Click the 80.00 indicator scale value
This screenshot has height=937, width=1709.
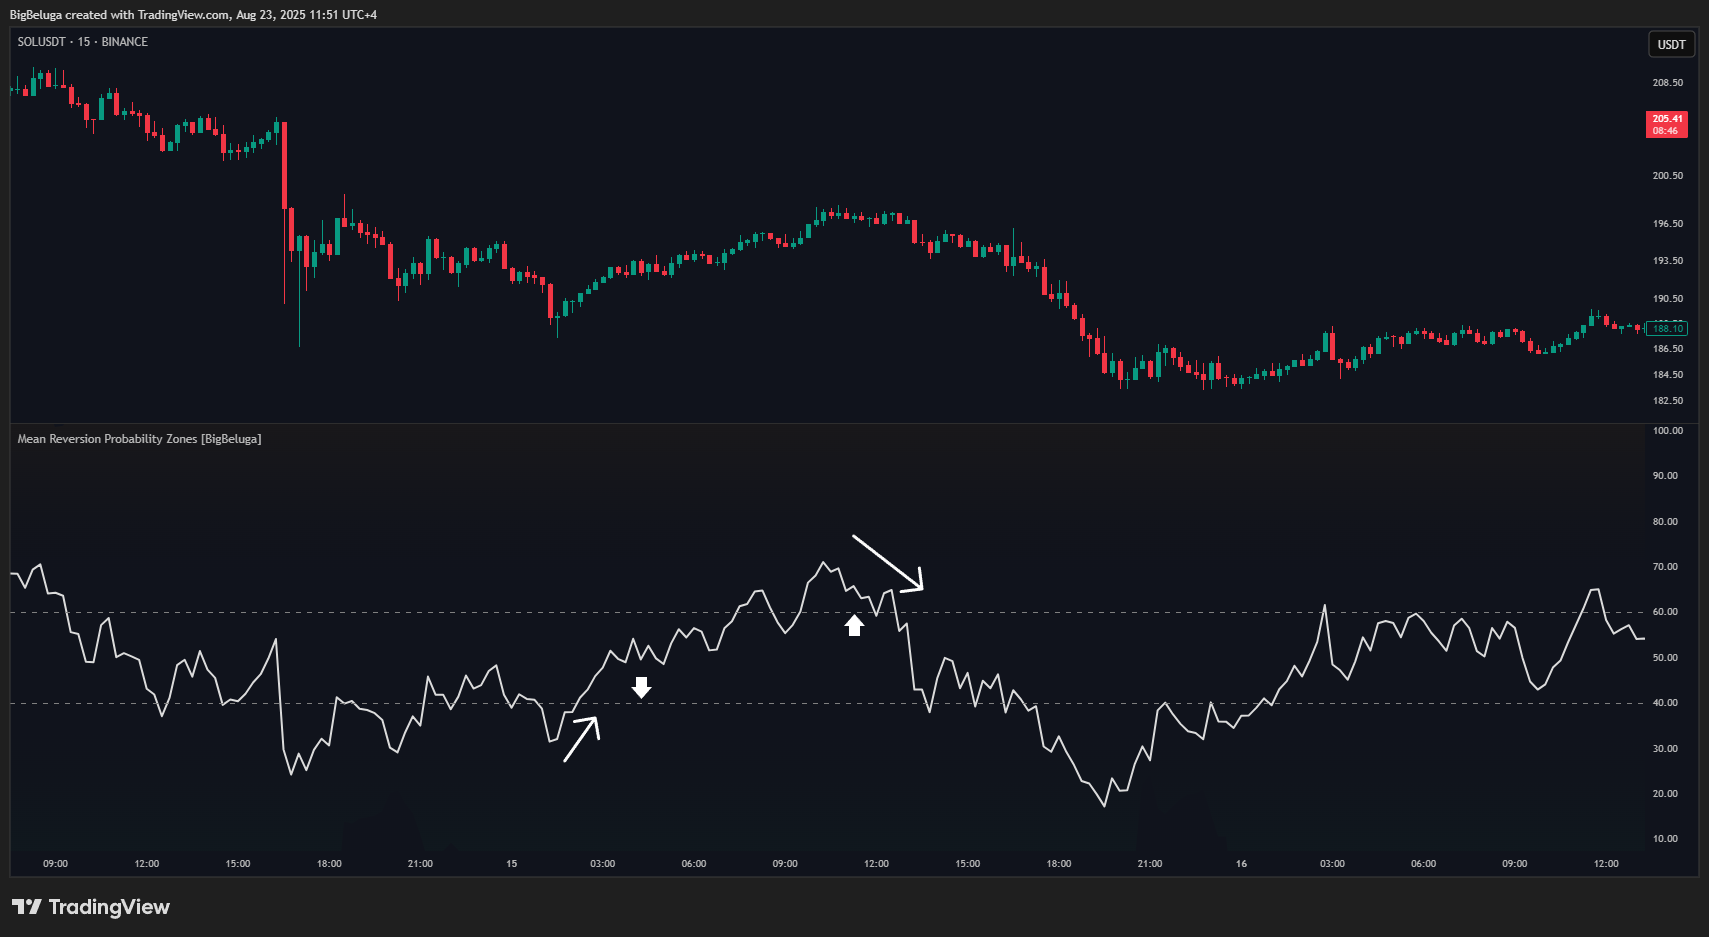pos(1665,522)
